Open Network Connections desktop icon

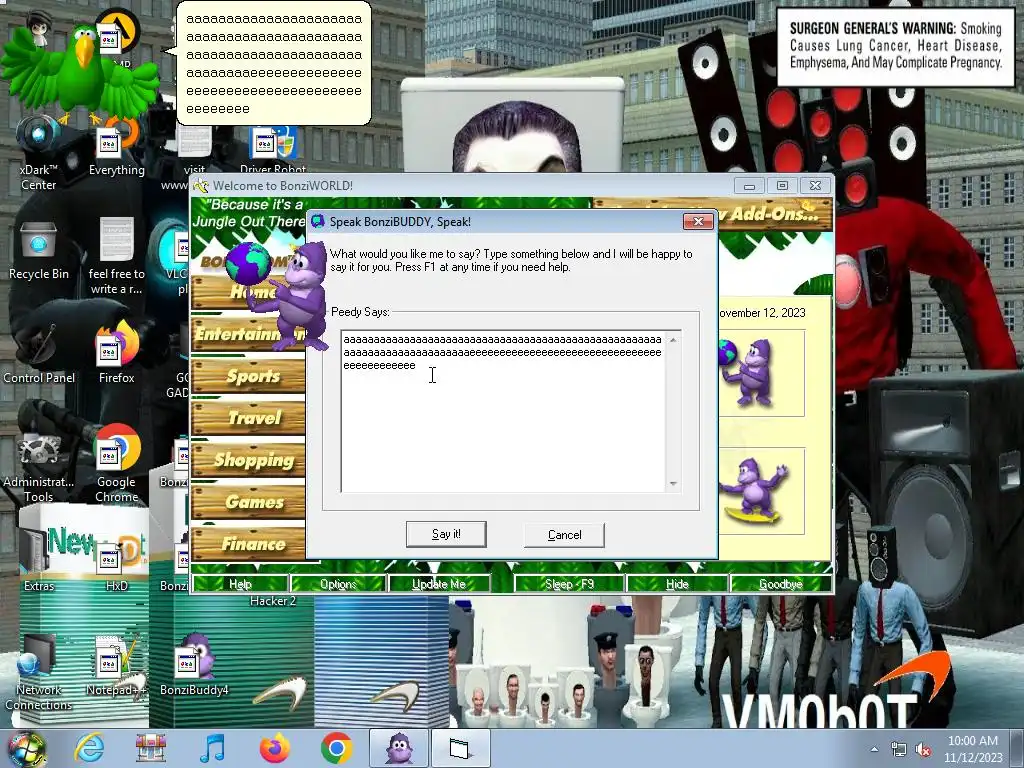pyautogui.click(x=39, y=673)
